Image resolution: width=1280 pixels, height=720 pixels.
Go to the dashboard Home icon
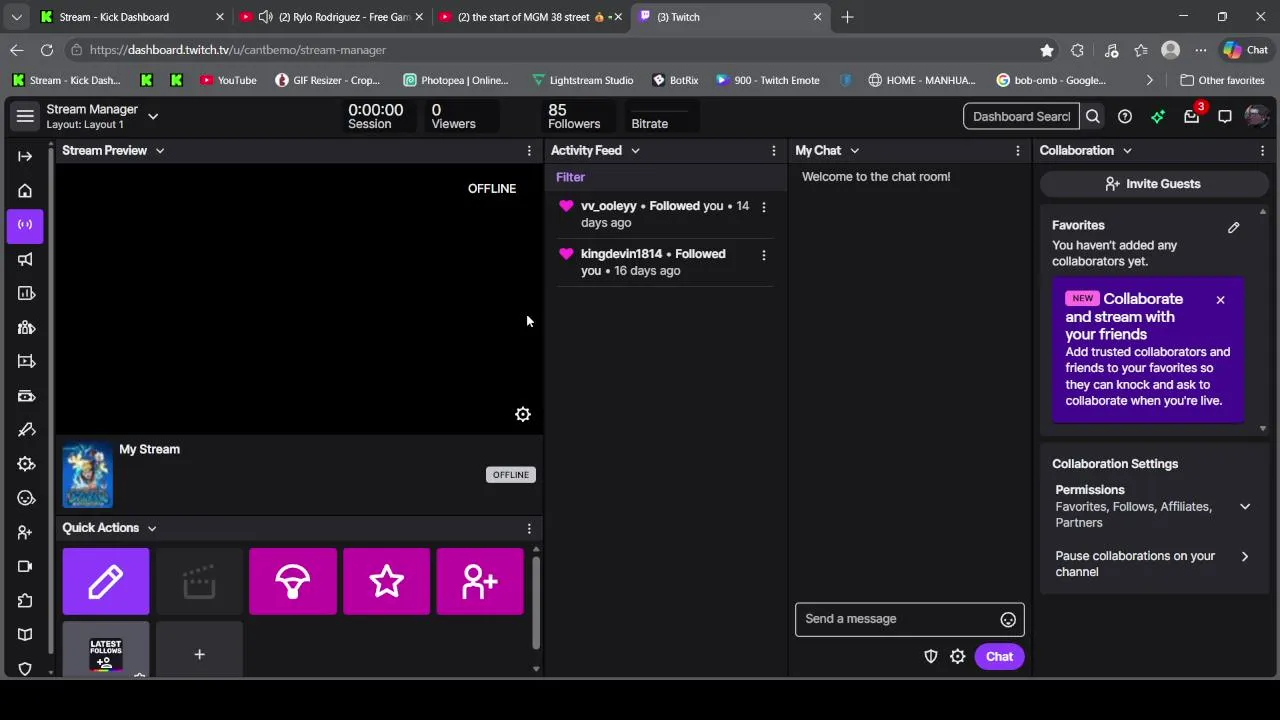tap(25, 190)
